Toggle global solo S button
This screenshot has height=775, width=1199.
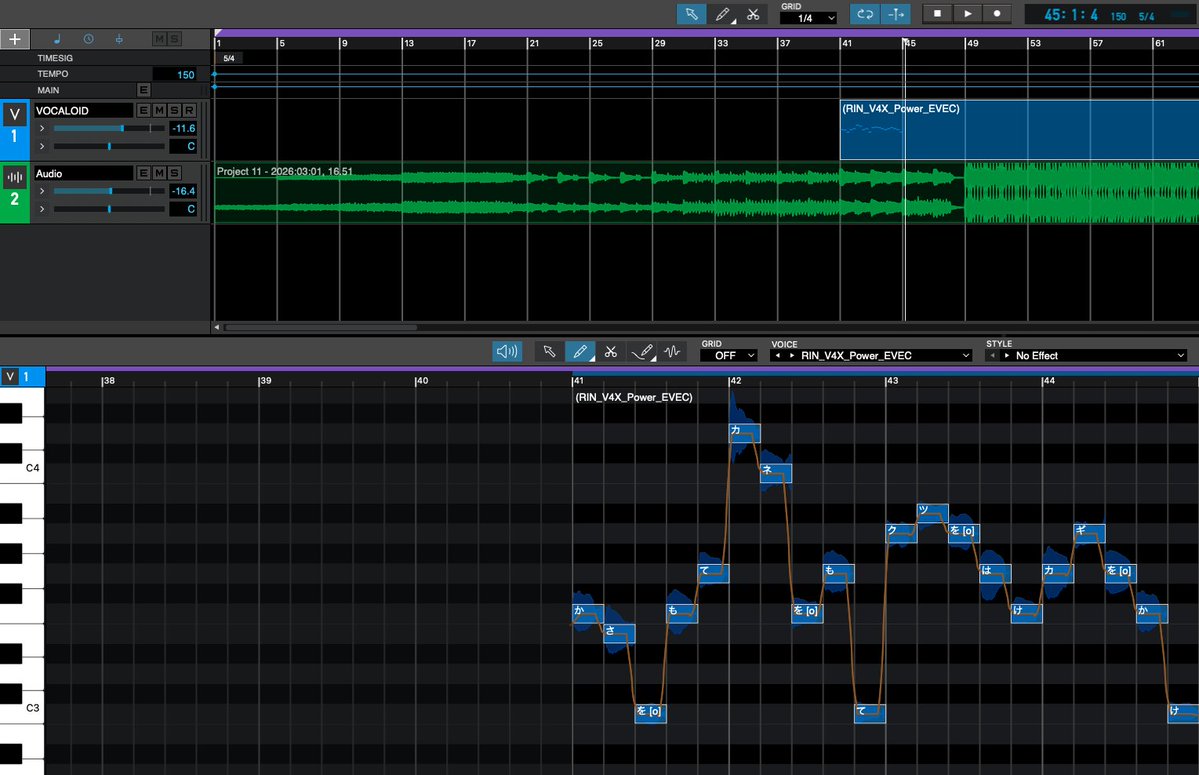[174, 39]
